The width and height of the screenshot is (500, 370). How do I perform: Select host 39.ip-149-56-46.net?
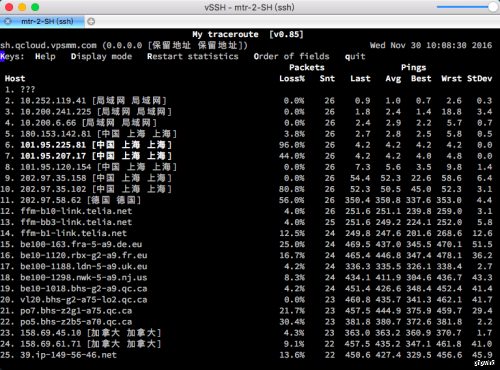click(x=69, y=355)
